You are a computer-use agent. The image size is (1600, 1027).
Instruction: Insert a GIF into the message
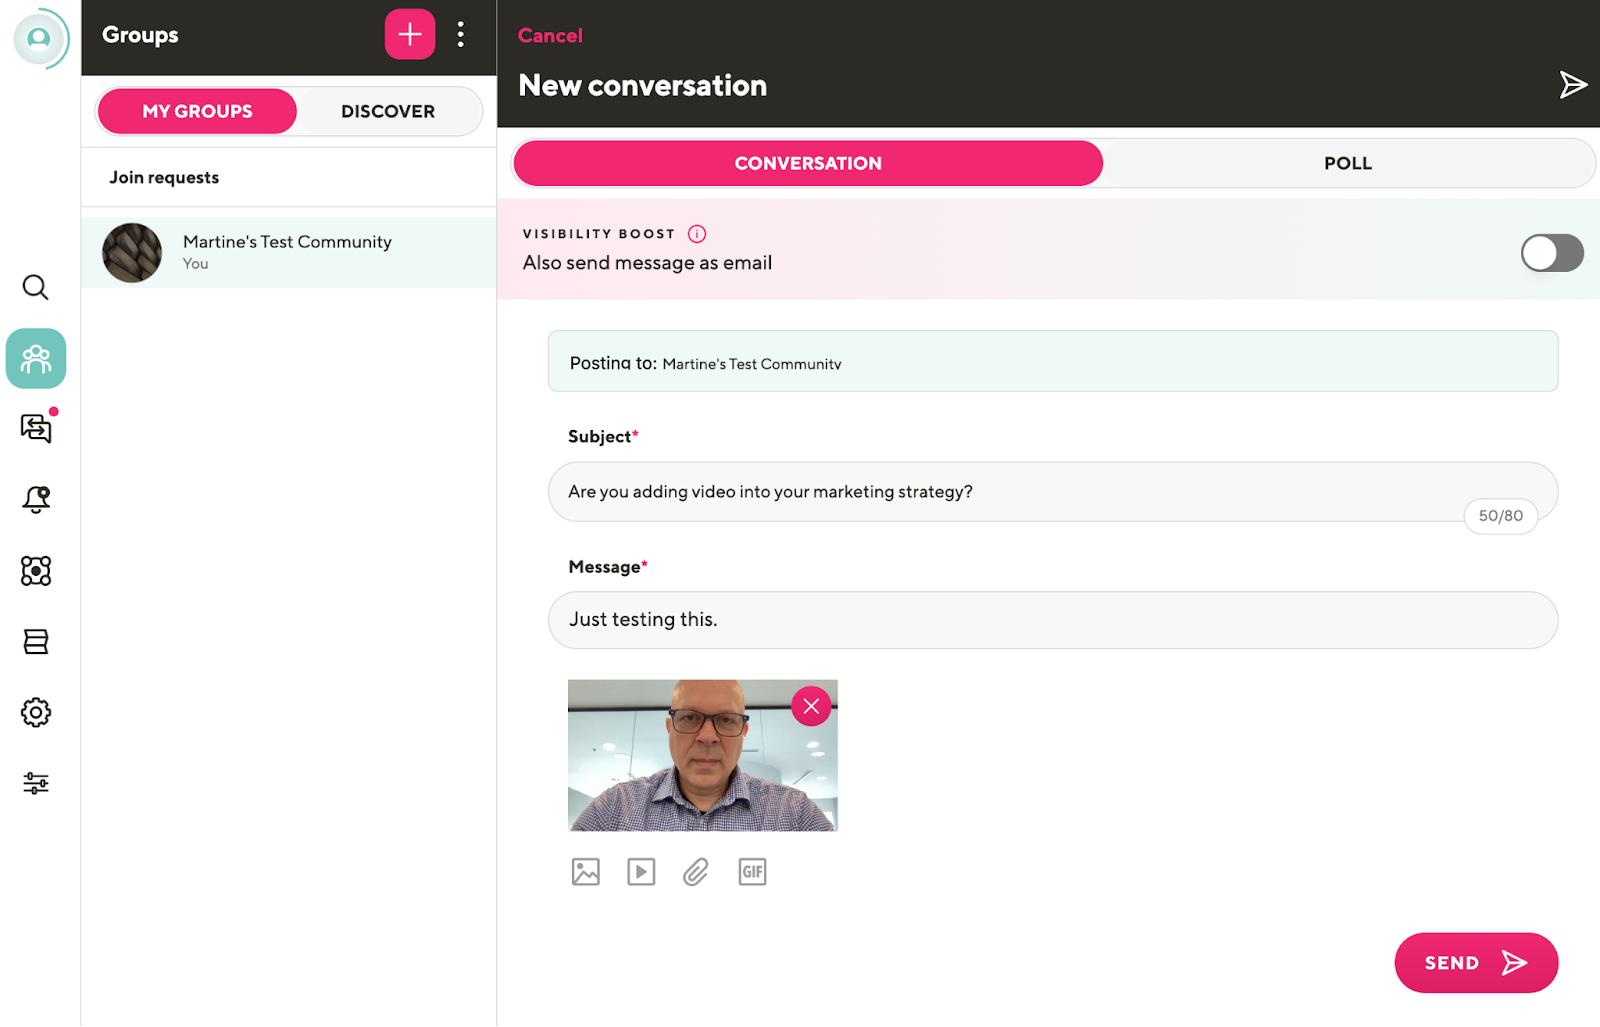point(752,871)
